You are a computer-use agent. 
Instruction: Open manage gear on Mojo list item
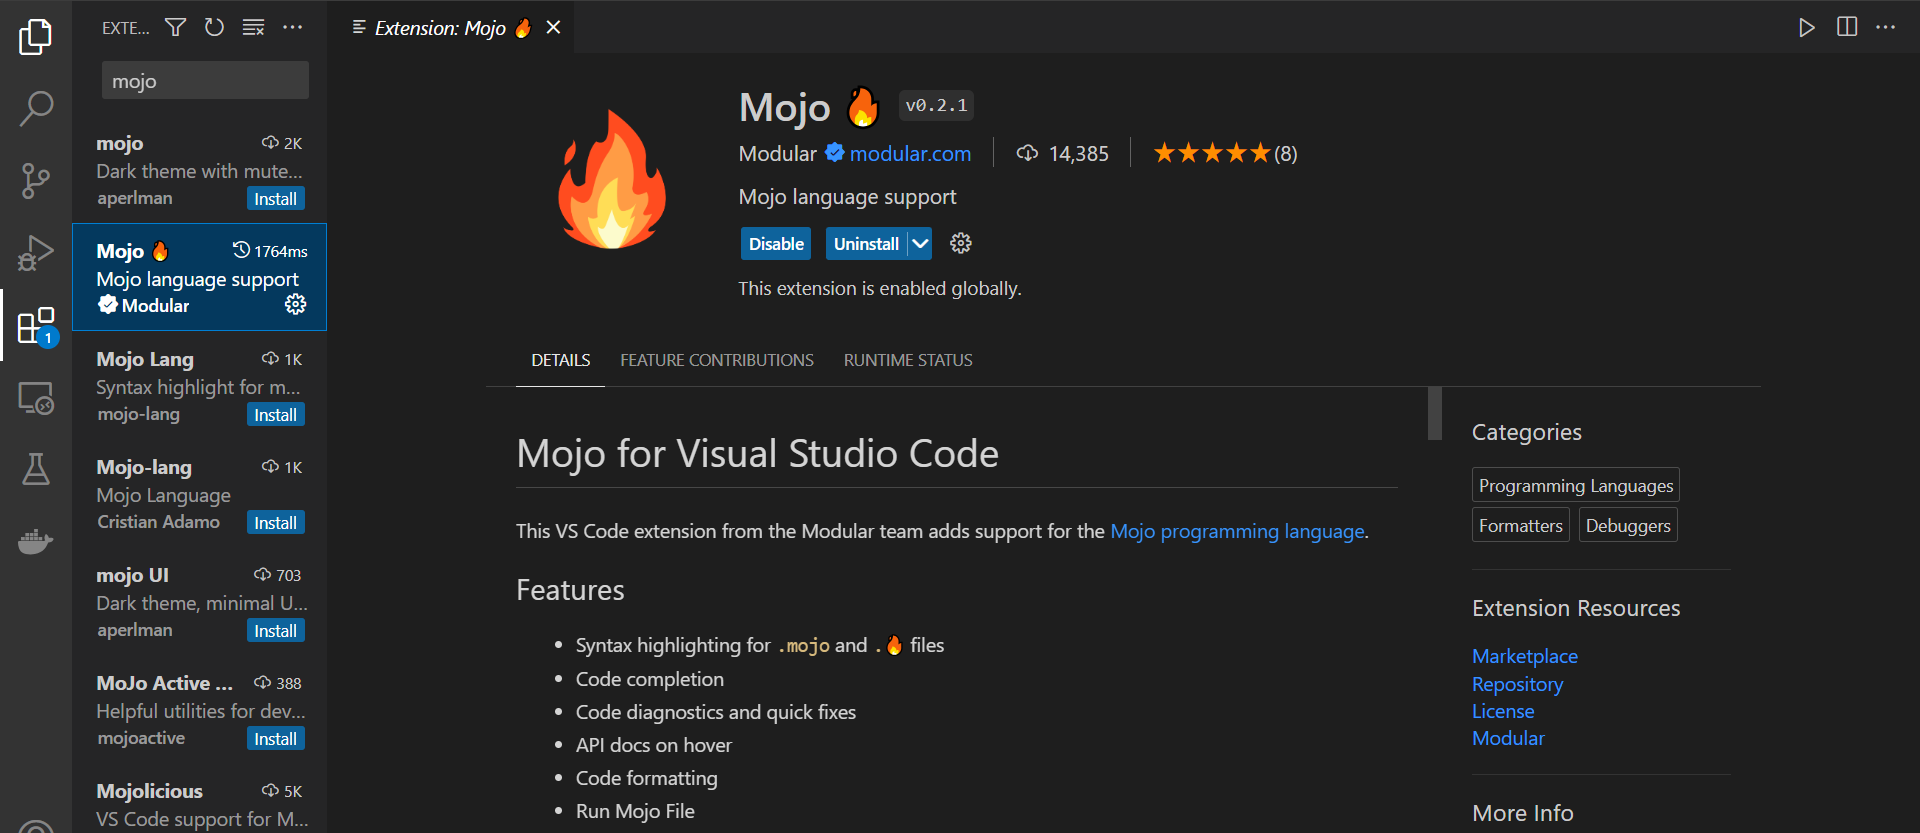pos(296,304)
